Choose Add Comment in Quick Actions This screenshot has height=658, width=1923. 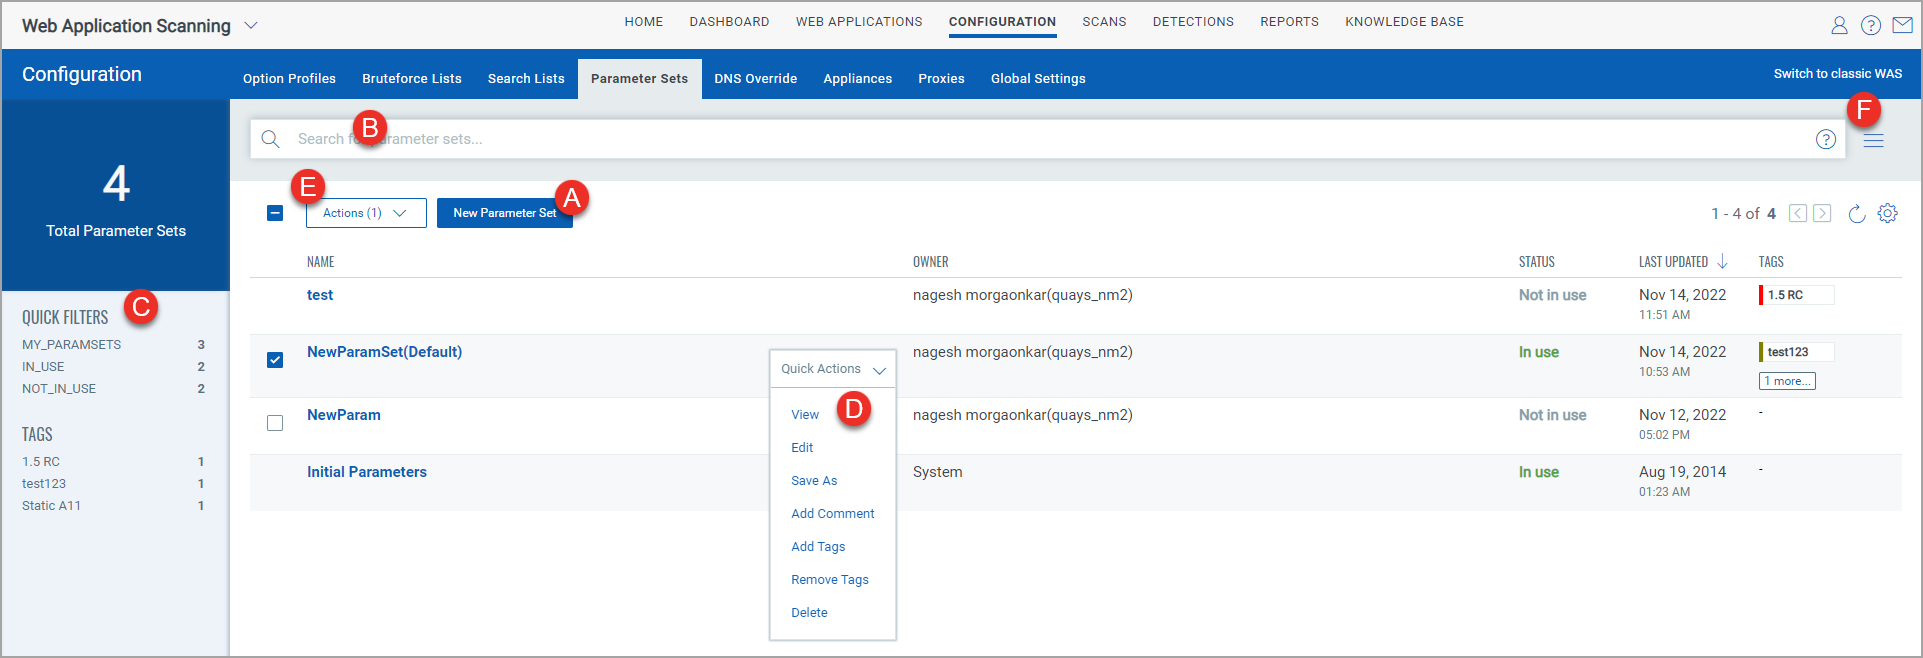(x=832, y=514)
